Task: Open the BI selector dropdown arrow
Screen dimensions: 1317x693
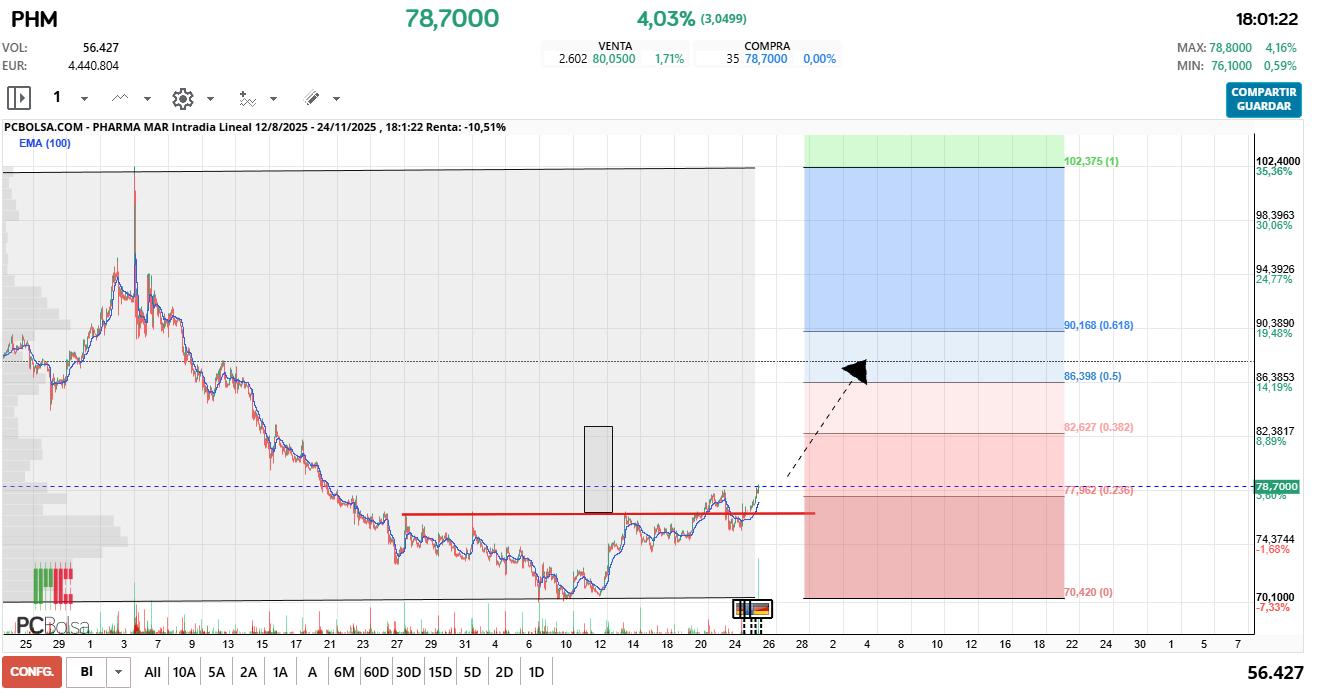Action: click(120, 672)
